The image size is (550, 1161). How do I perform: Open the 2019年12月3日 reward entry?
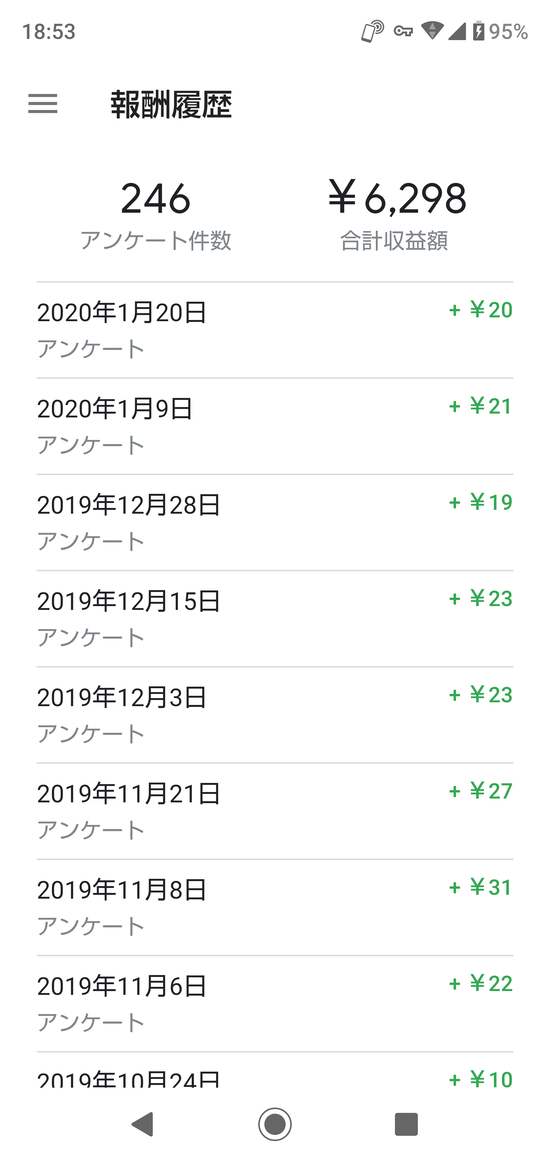(275, 715)
